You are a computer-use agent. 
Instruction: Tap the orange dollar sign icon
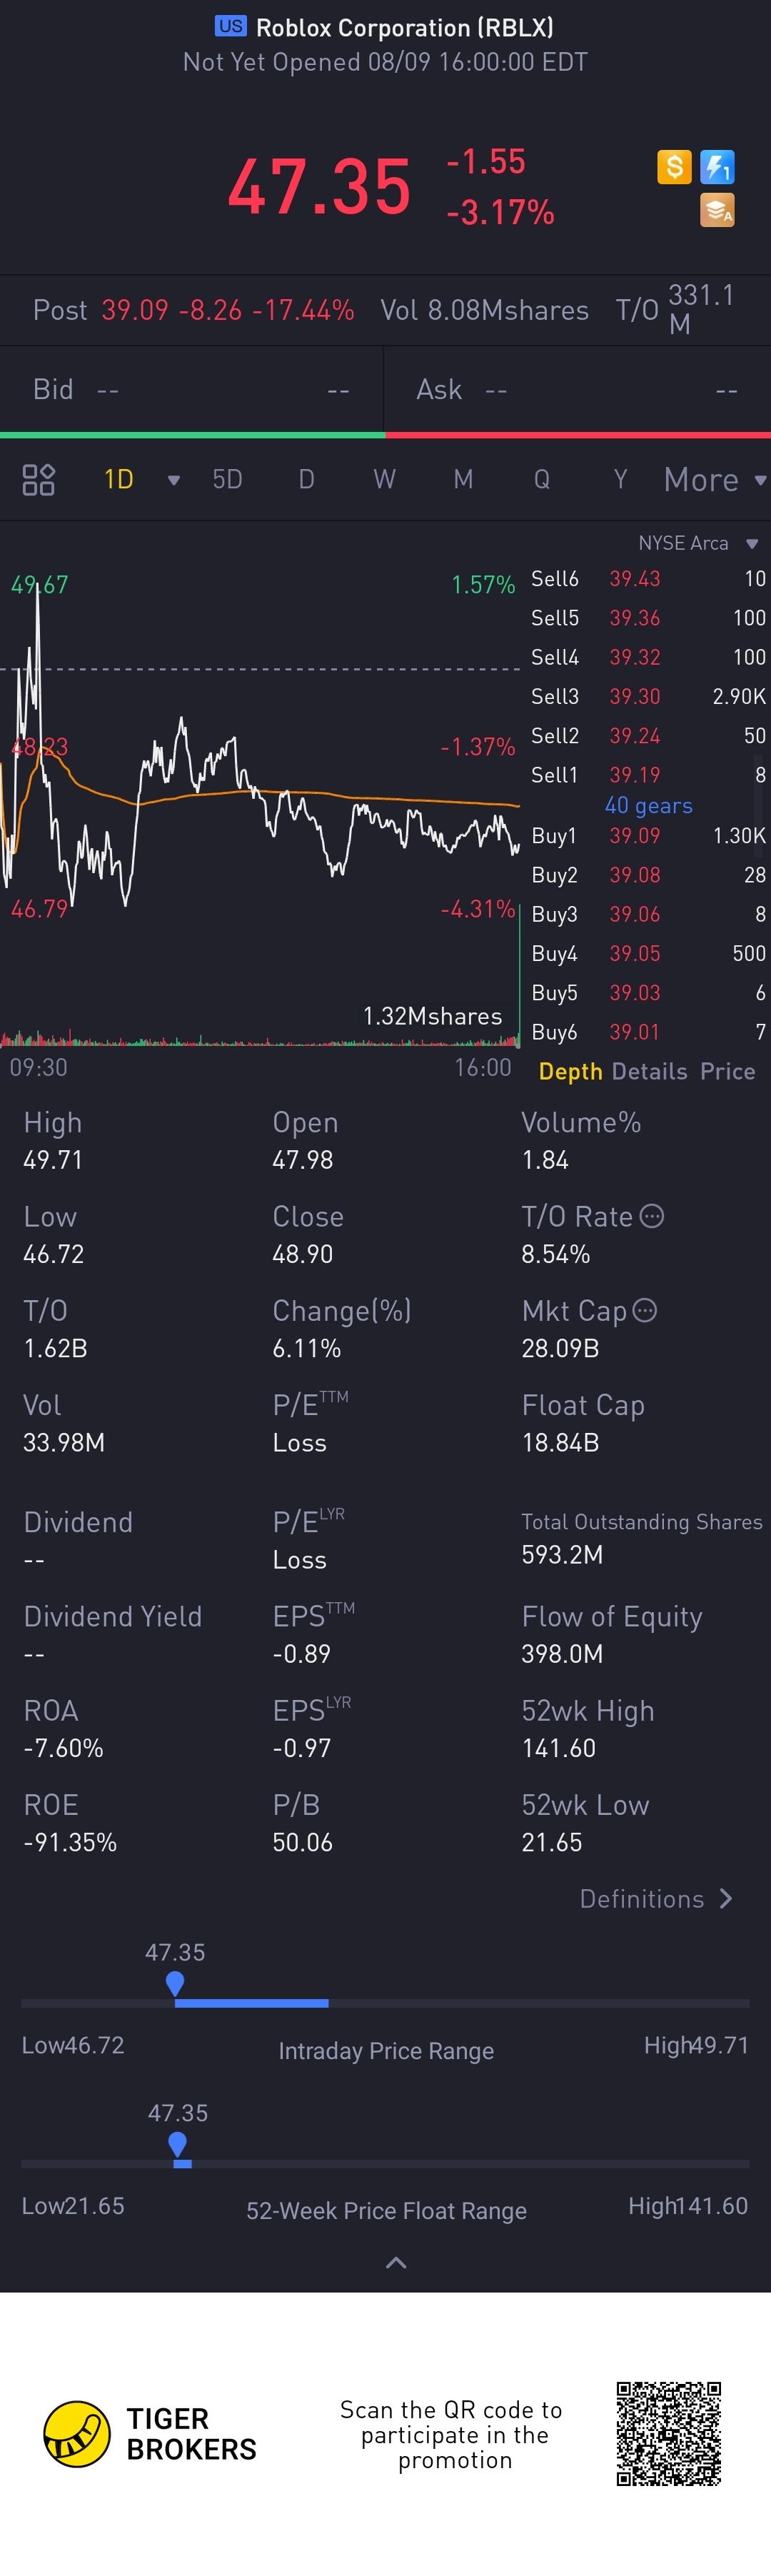pyautogui.click(x=674, y=167)
